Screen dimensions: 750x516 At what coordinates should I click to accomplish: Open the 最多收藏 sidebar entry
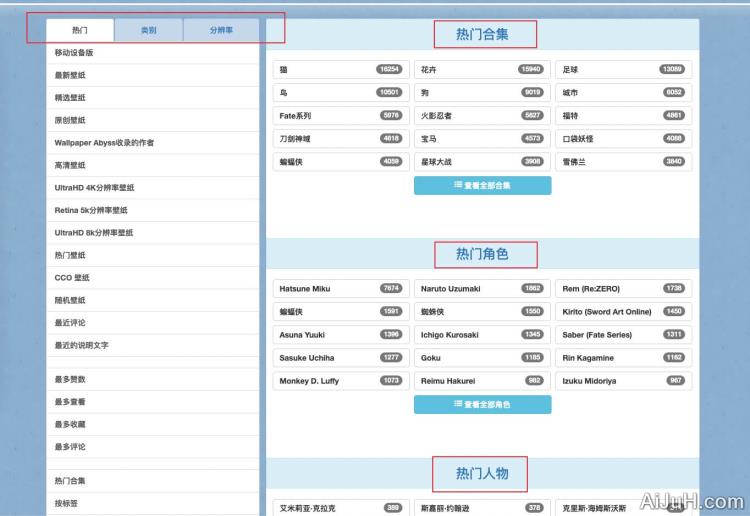[70, 424]
